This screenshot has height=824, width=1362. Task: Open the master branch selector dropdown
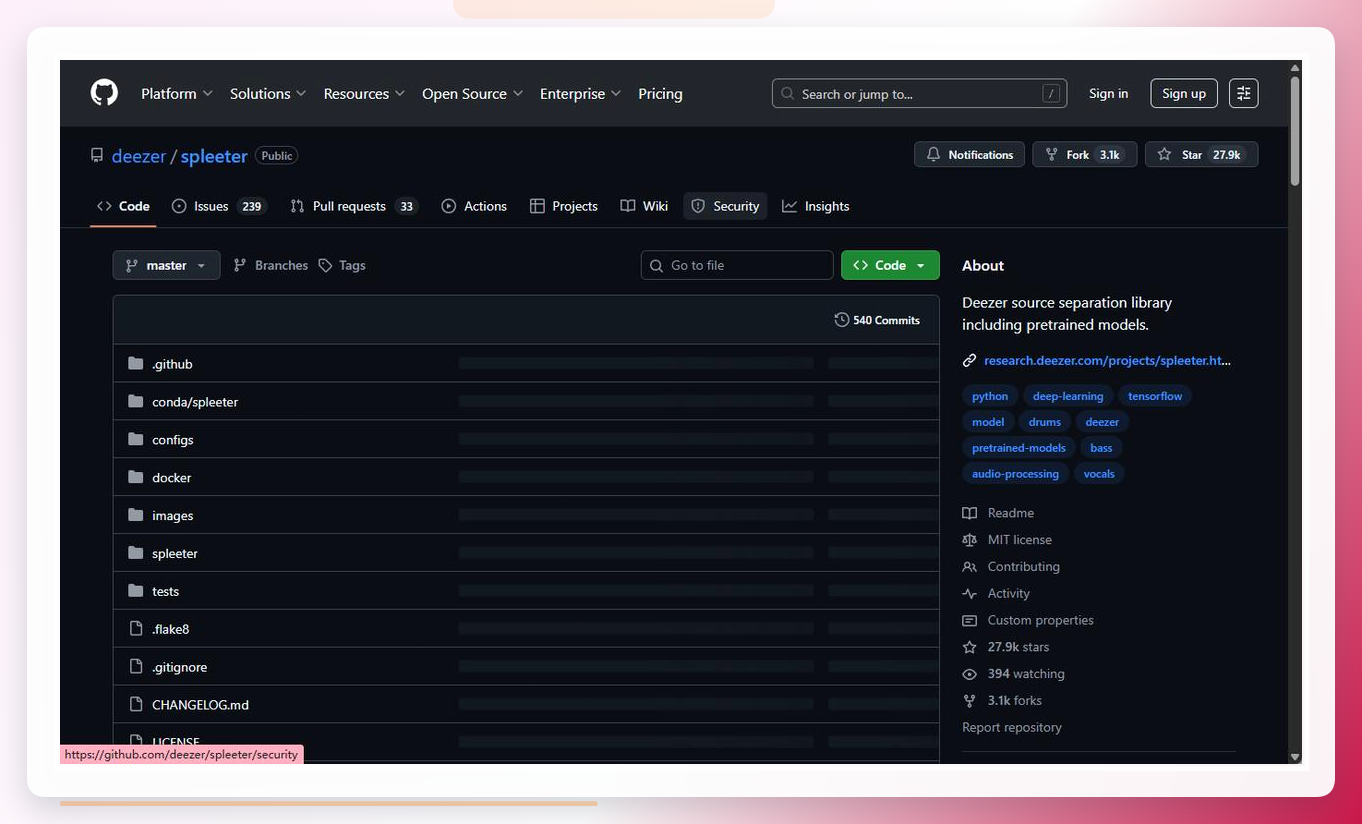[x=166, y=265]
